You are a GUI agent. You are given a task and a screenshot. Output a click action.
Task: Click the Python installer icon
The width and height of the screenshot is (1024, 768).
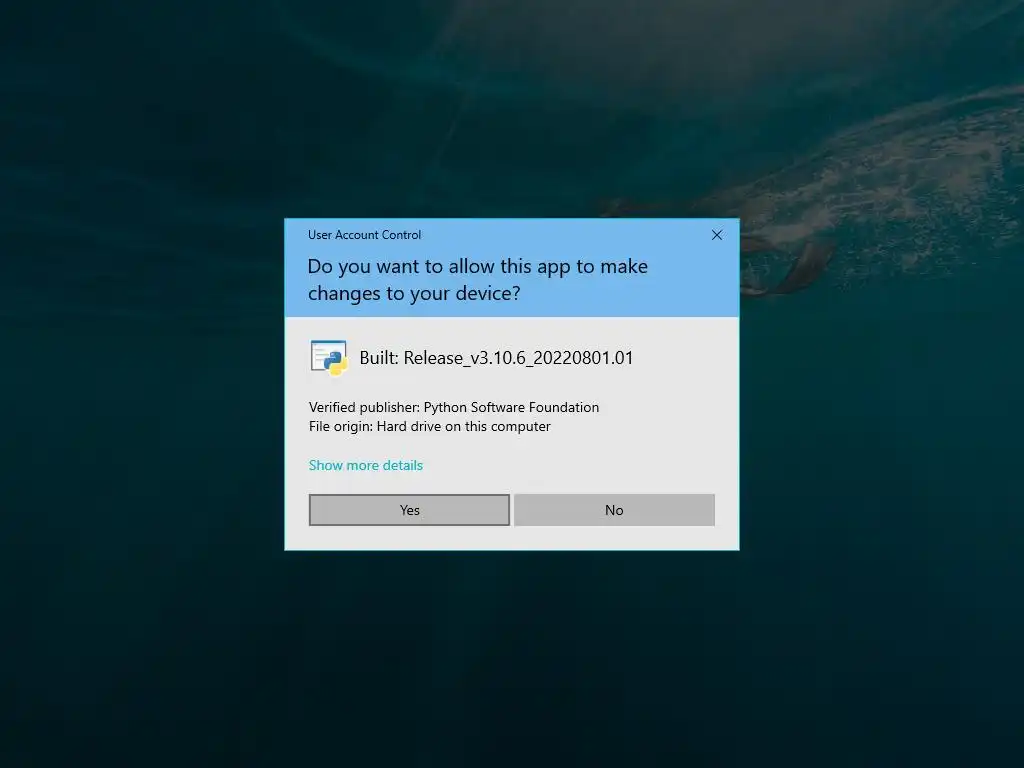click(x=328, y=358)
